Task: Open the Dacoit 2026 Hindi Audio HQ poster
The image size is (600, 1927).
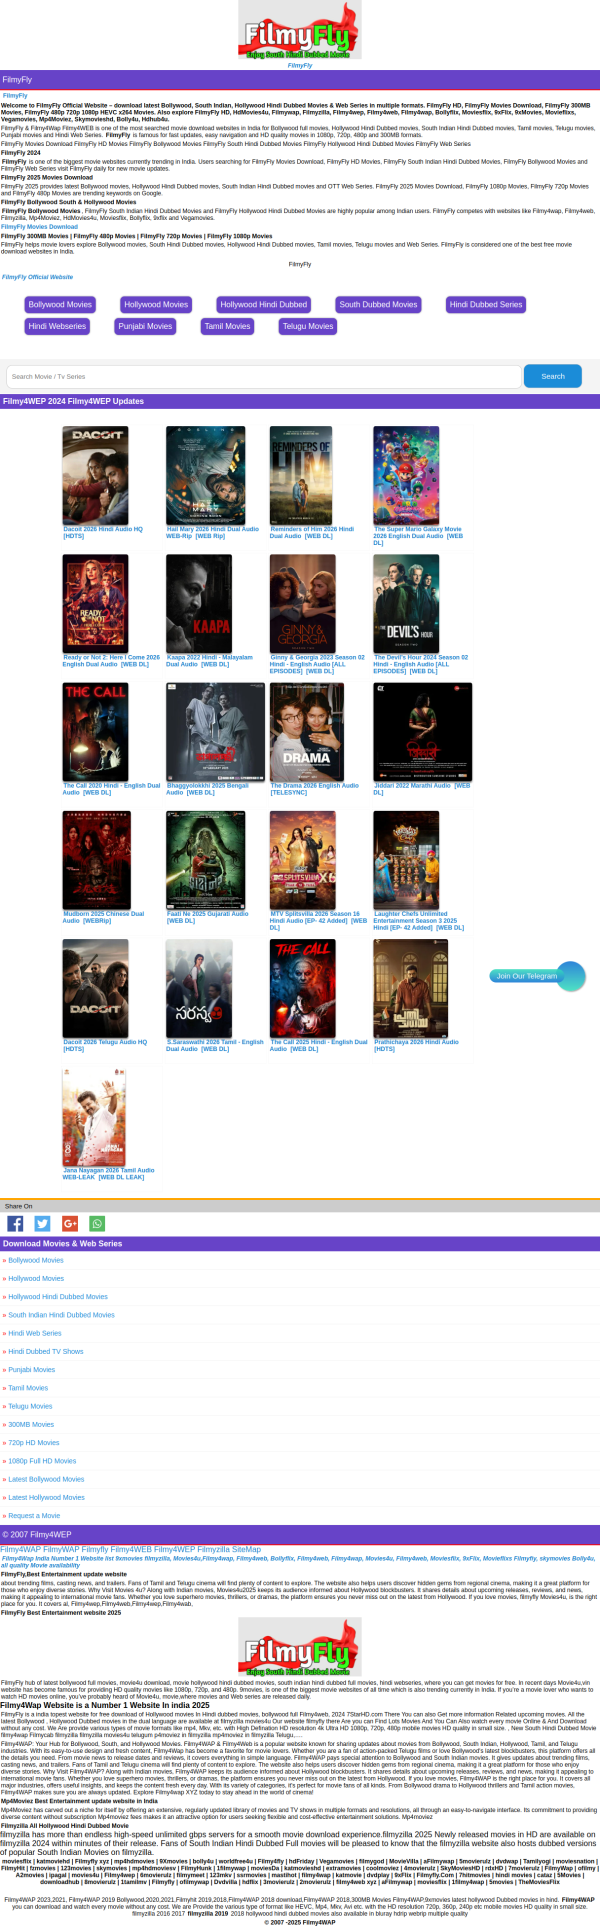Action: [95, 475]
